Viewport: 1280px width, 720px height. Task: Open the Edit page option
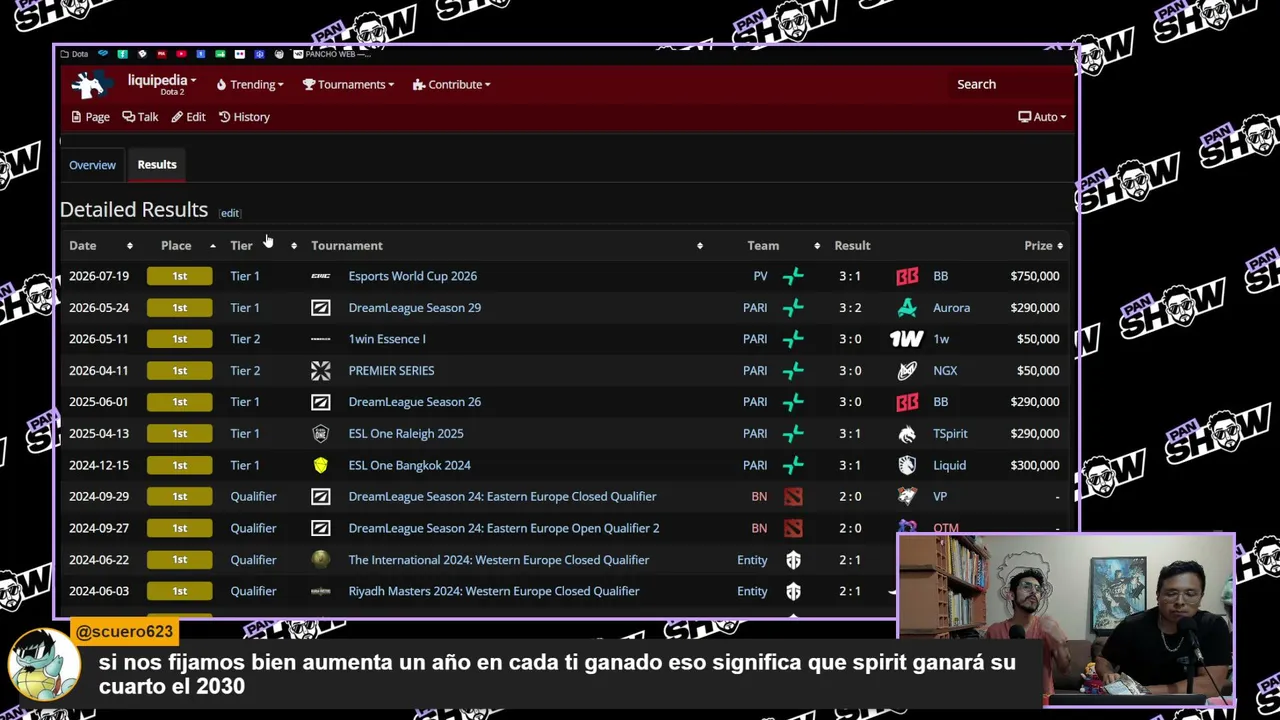pos(188,117)
